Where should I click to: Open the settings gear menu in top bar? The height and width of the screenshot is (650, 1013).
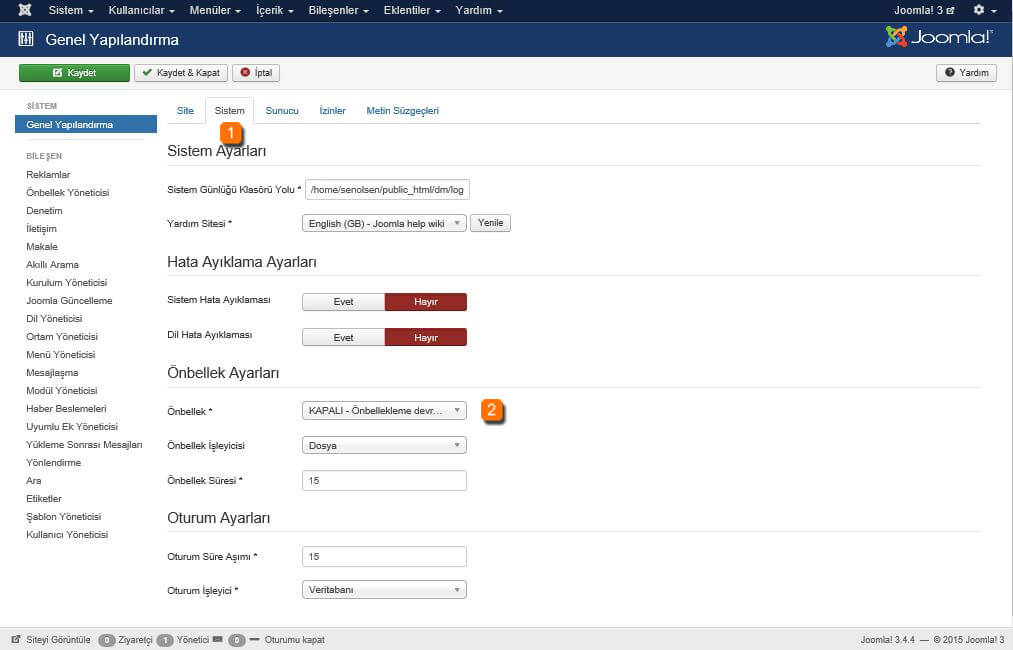[984, 10]
